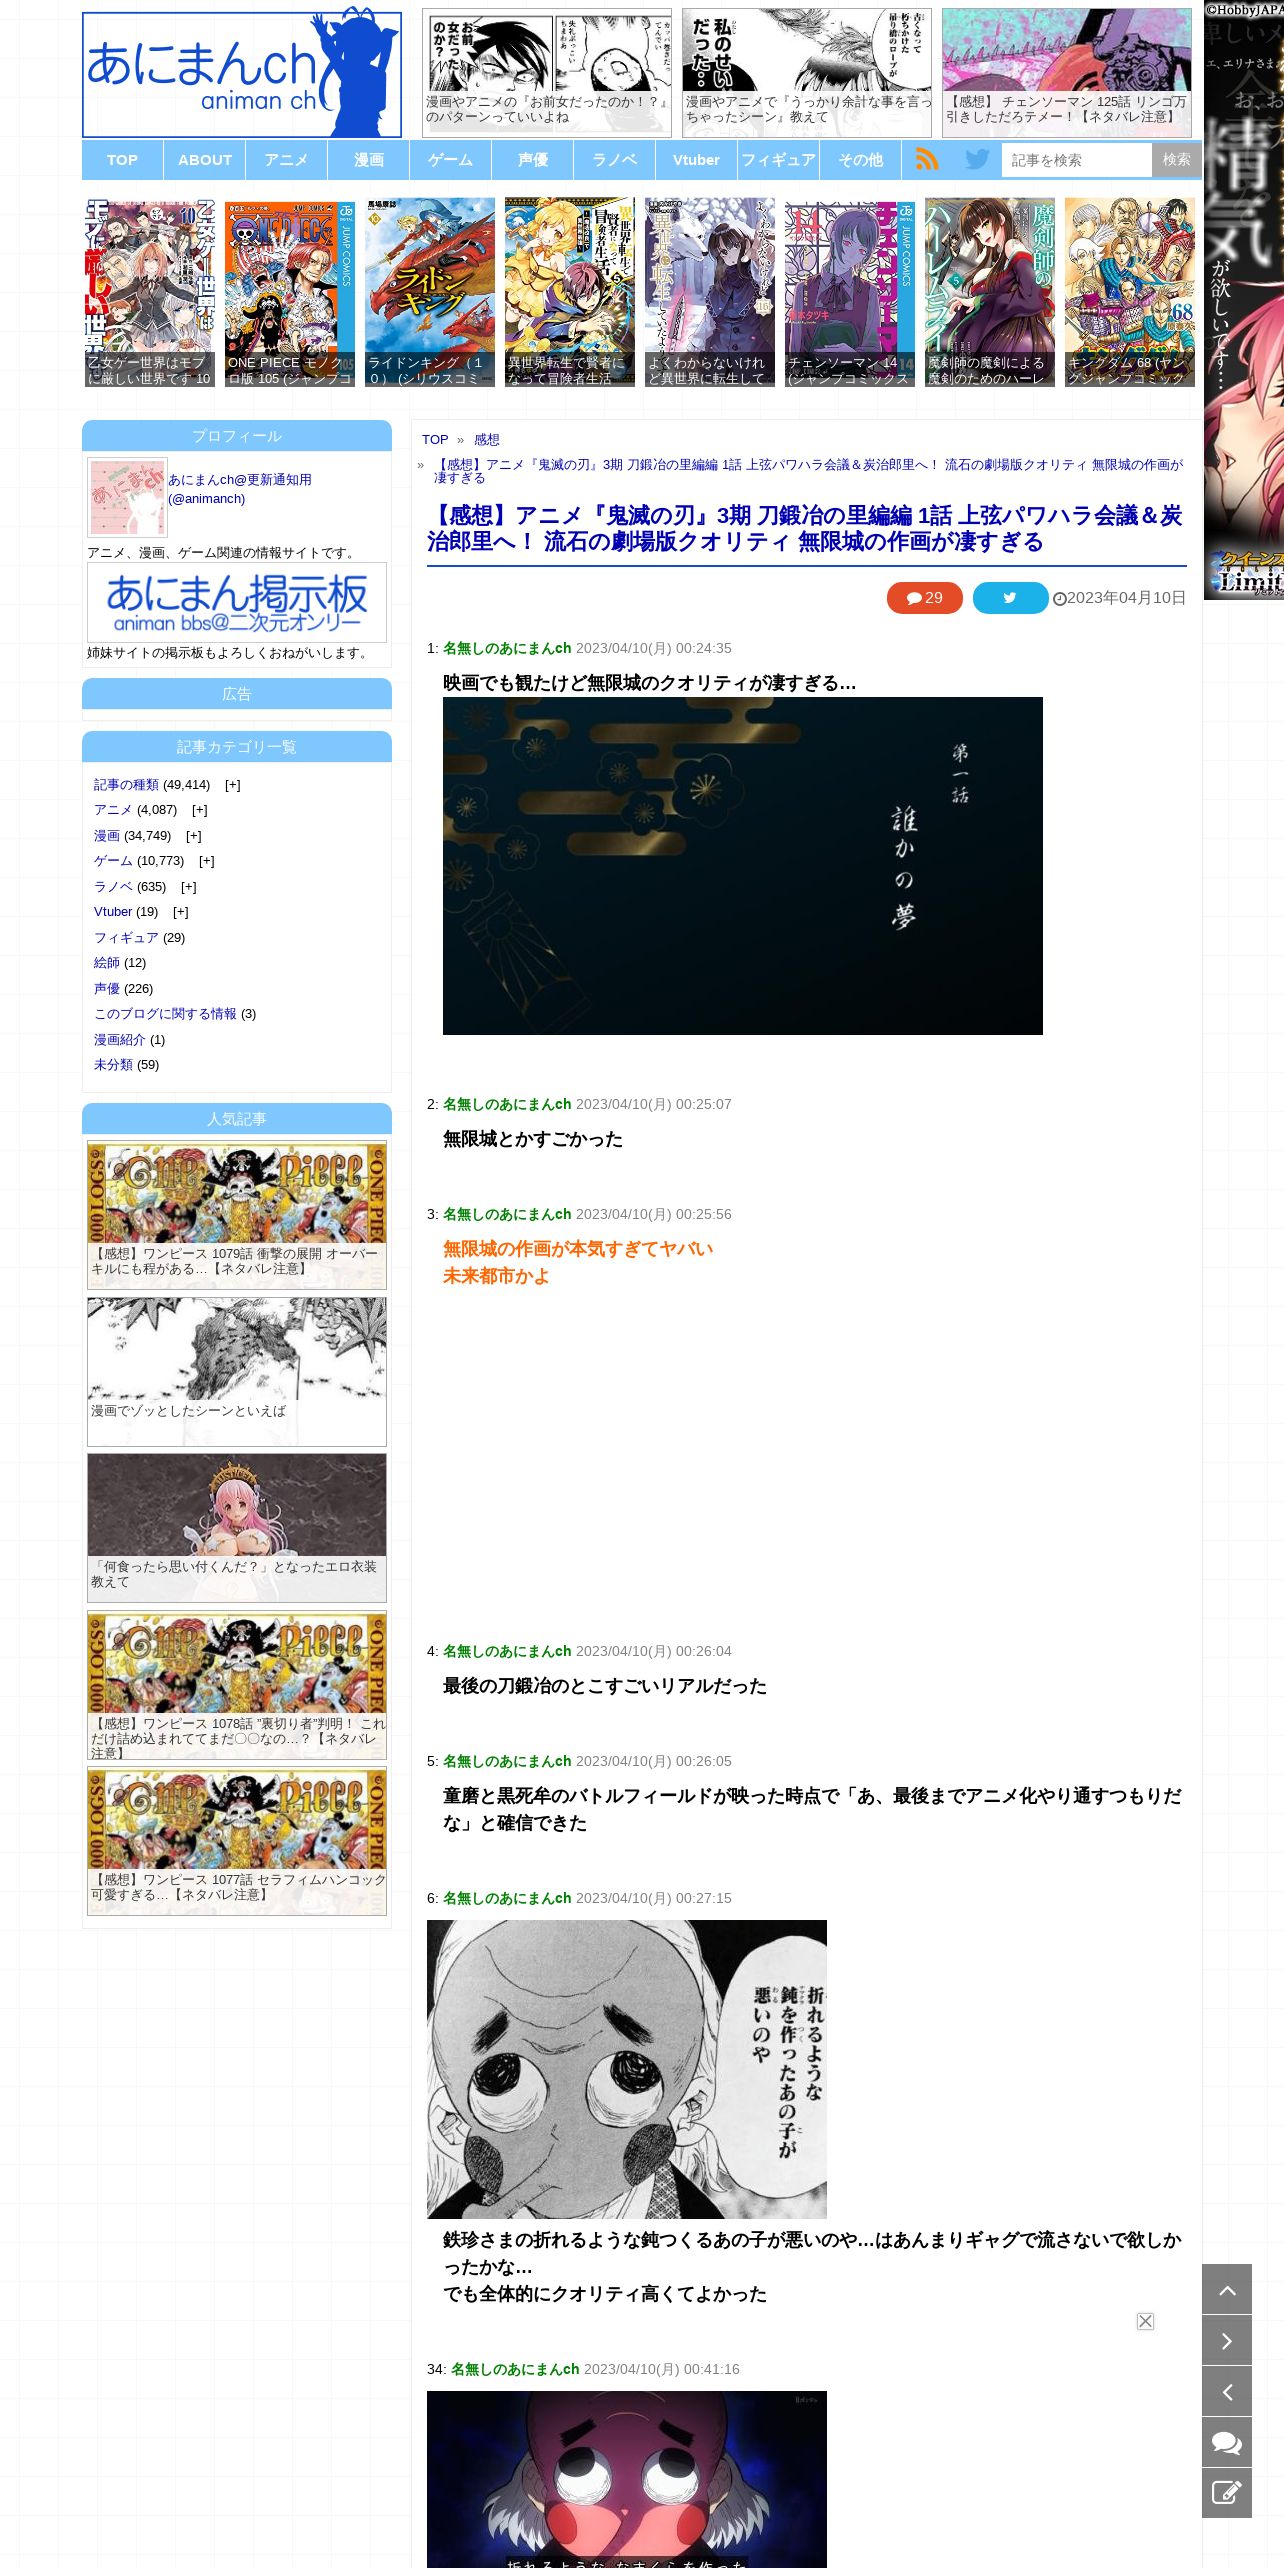
Task: Open キングダム 68 book cover
Action: [x=1130, y=292]
